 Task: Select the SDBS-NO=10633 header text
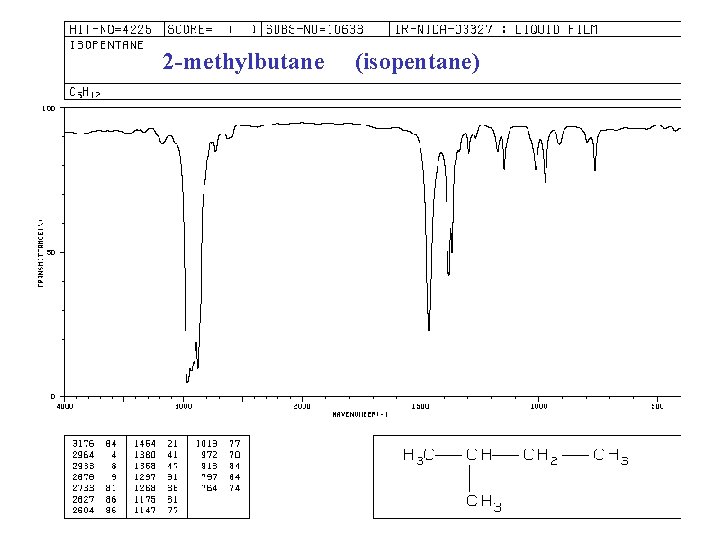(x=315, y=30)
